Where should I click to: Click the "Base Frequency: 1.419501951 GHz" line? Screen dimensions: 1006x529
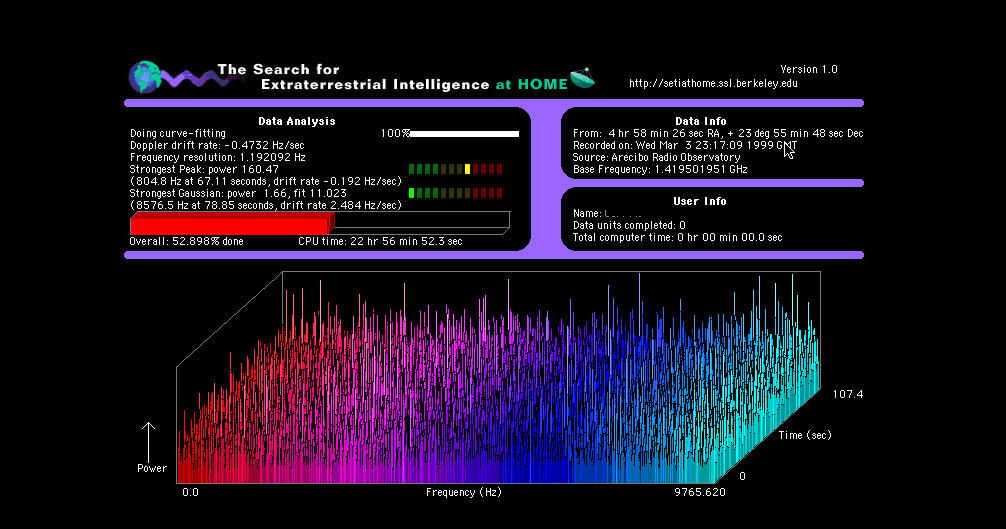(x=660, y=169)
